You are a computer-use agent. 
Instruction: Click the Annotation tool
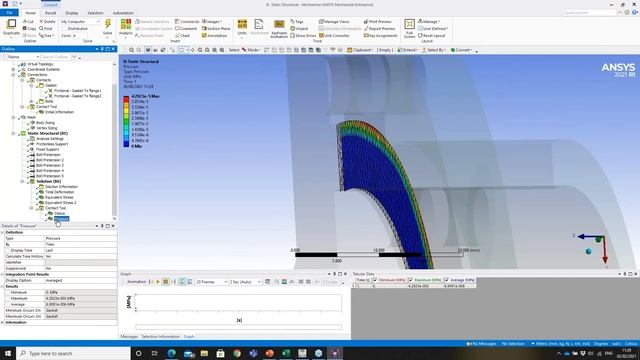tap(215, 36)
